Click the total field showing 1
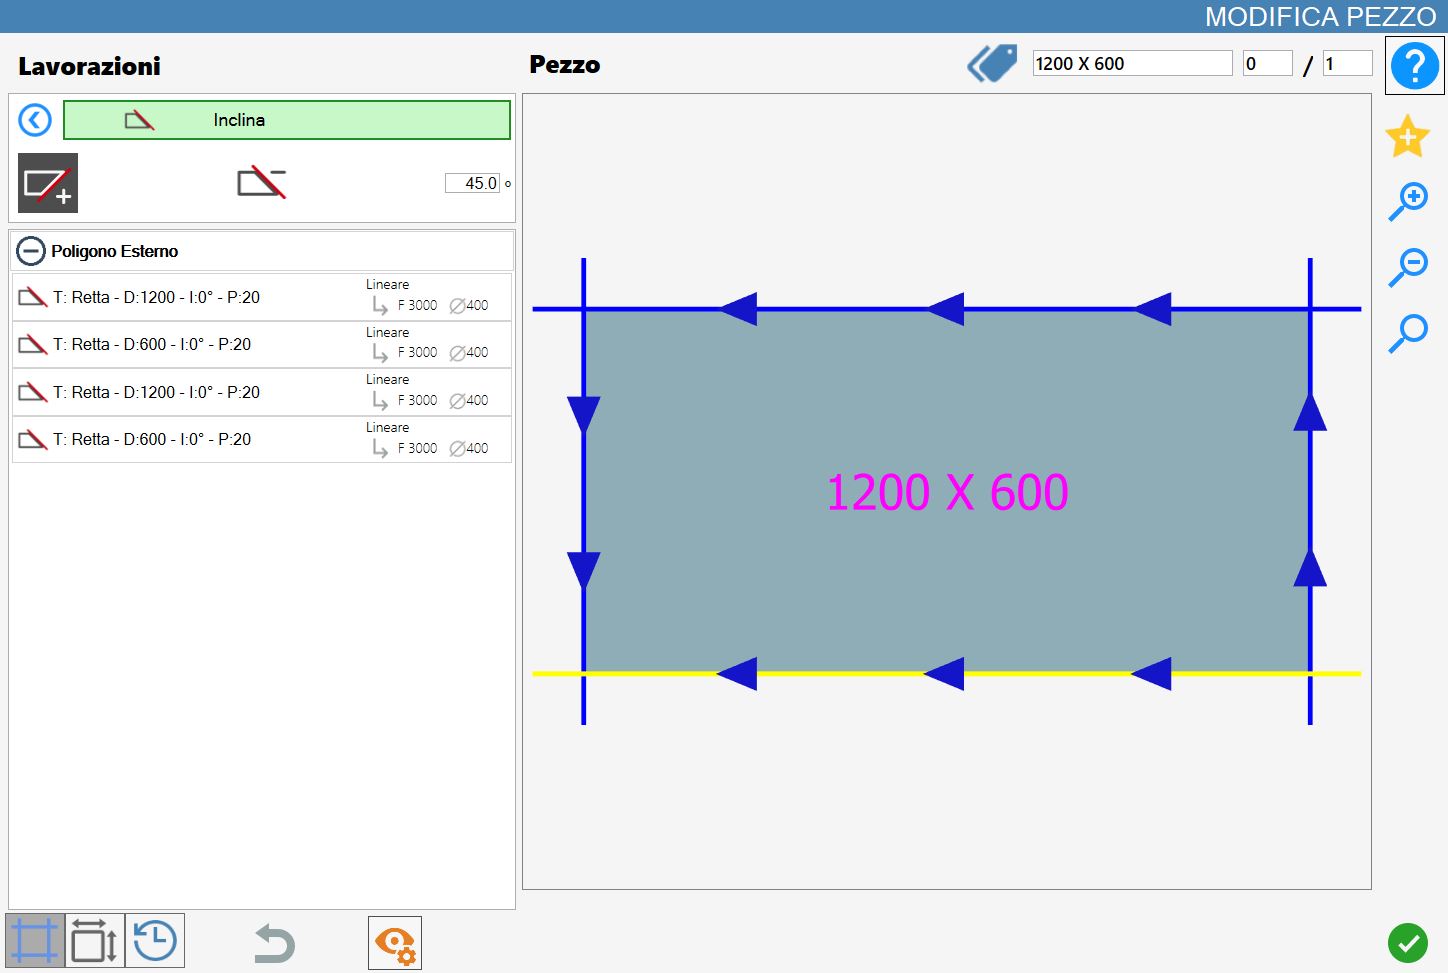 (x=1347, y=63)
